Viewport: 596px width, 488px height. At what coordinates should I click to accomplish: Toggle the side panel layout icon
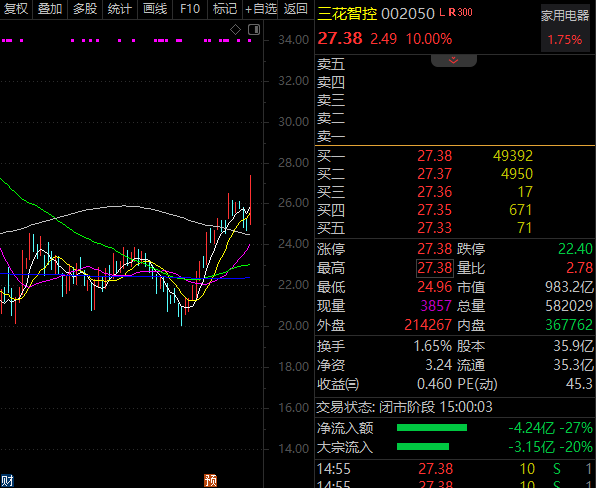254,29
